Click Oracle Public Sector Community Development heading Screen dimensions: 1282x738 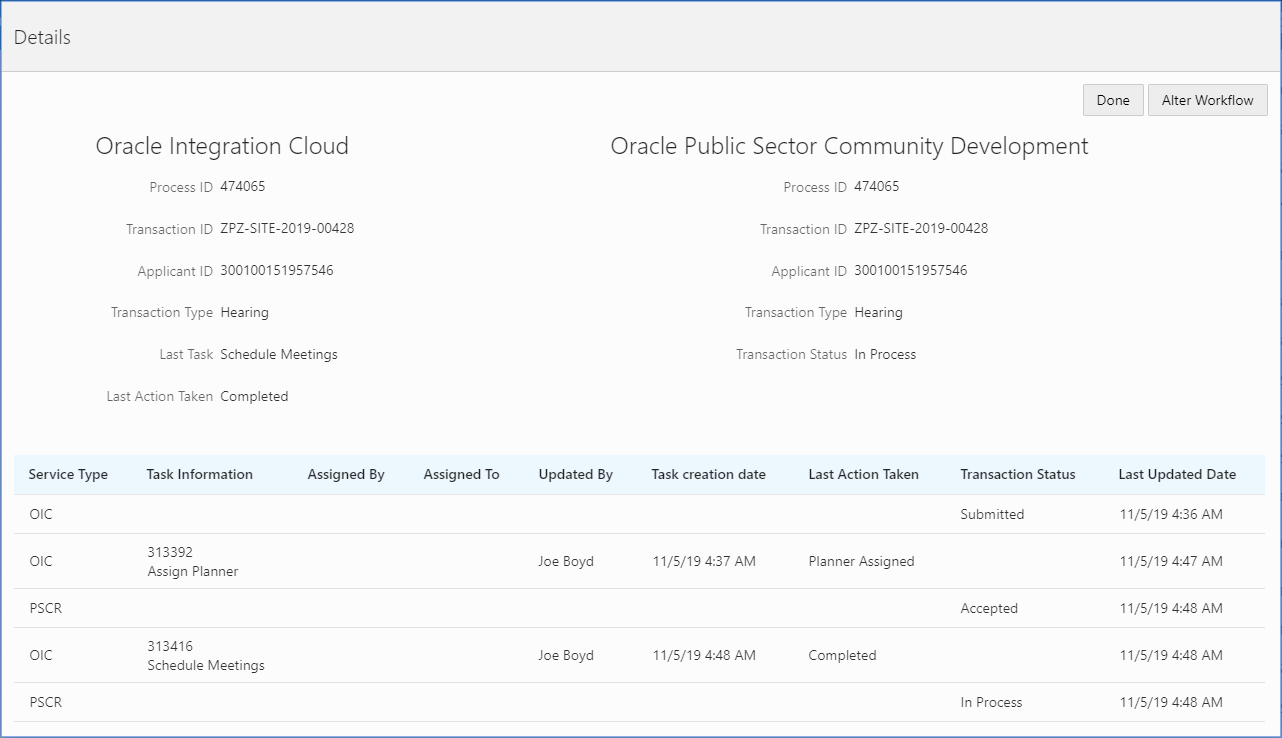(849, 146)
